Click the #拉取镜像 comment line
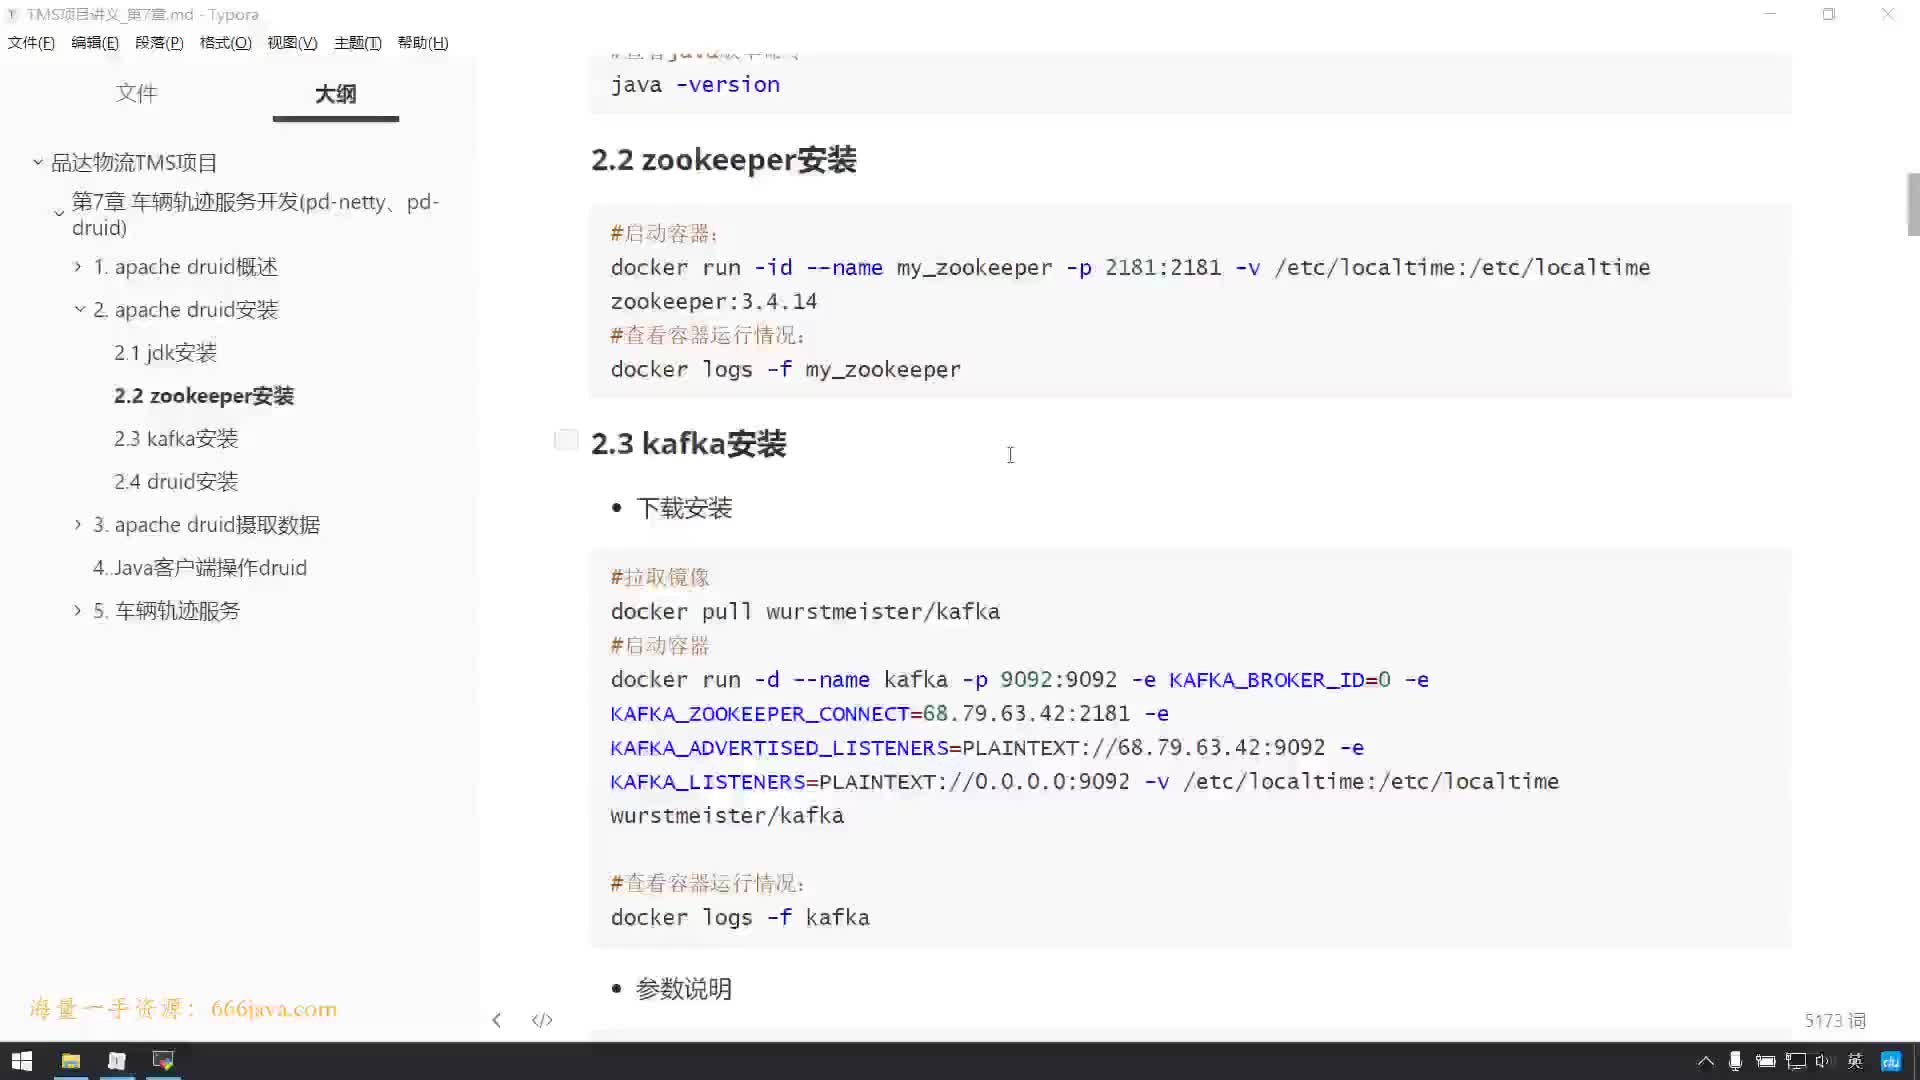 click(660, 578)
